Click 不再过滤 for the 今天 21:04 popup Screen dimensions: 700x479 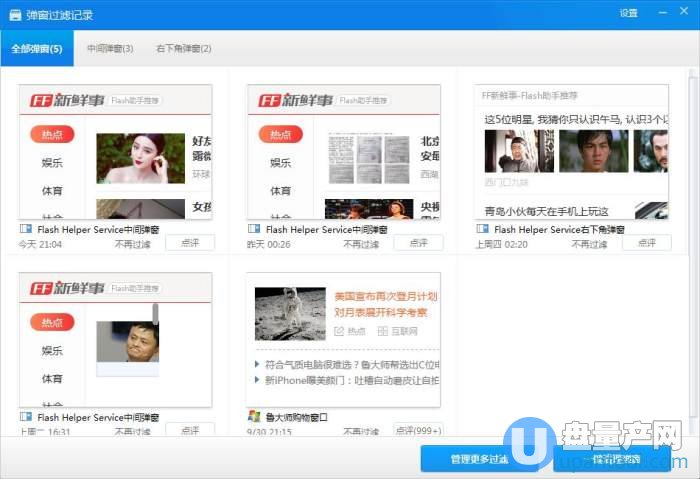(x=131, y=243)
